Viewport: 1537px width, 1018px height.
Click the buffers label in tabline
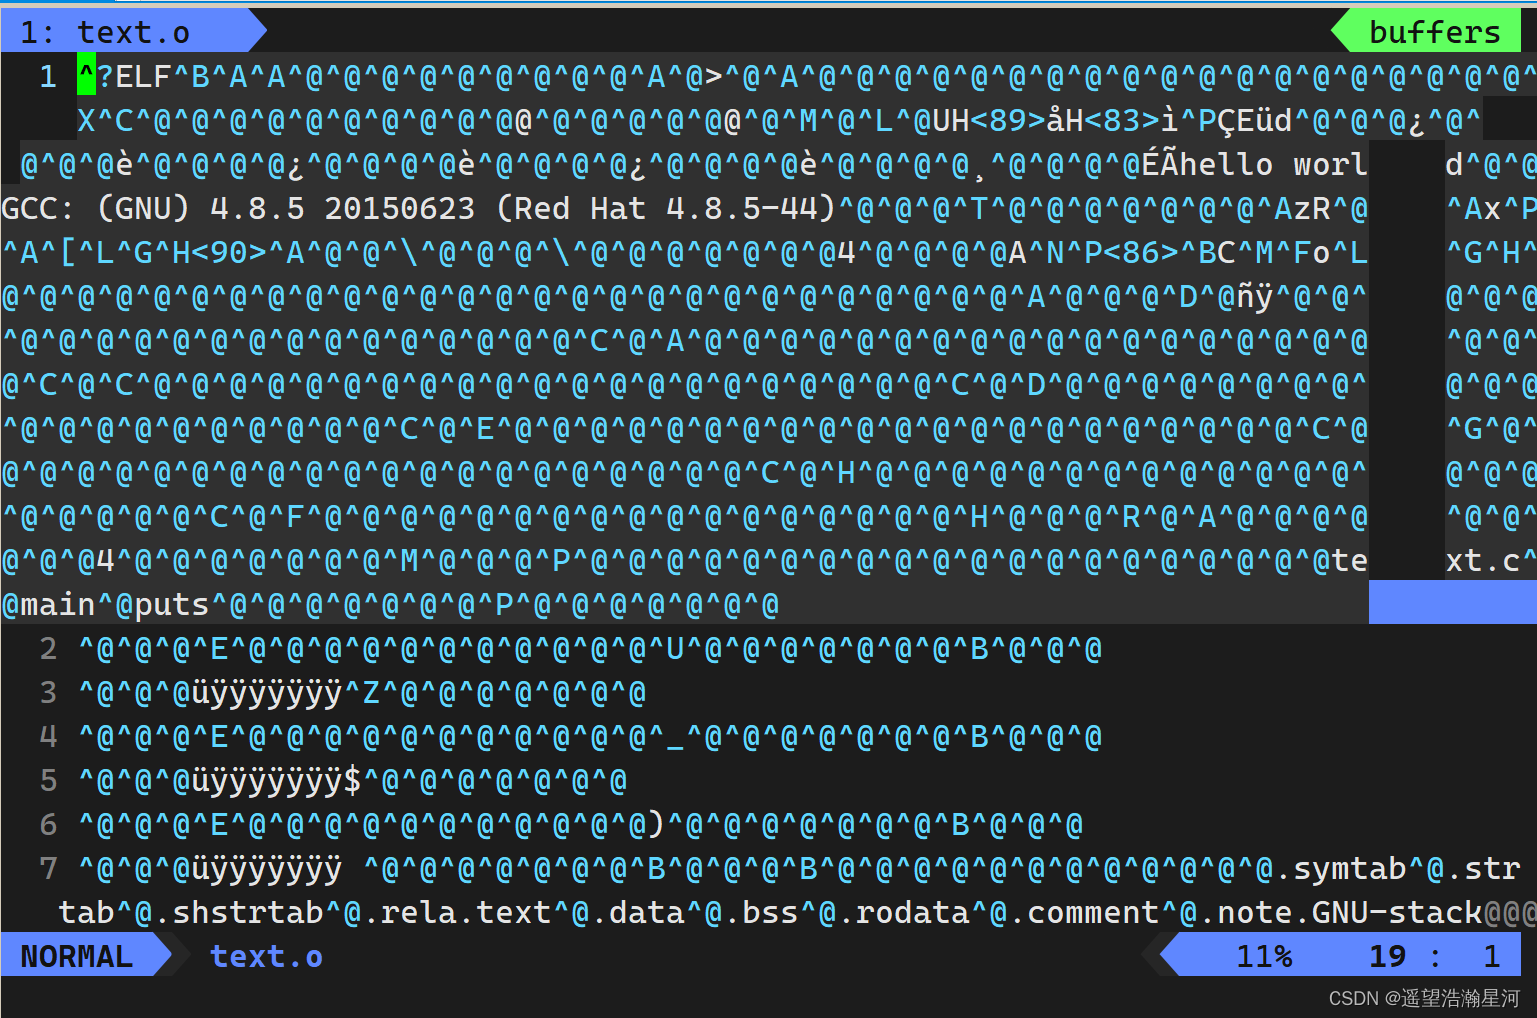1434,32
